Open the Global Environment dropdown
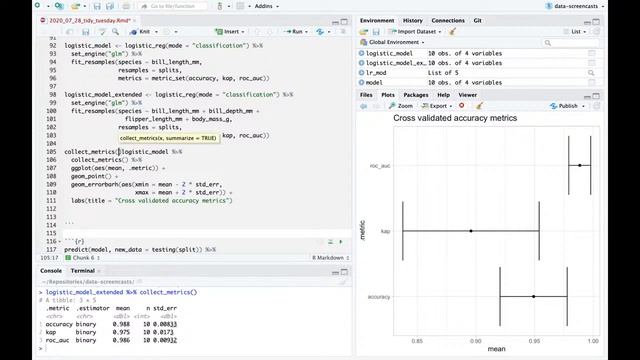640x360 pixels. coord(392,42)
